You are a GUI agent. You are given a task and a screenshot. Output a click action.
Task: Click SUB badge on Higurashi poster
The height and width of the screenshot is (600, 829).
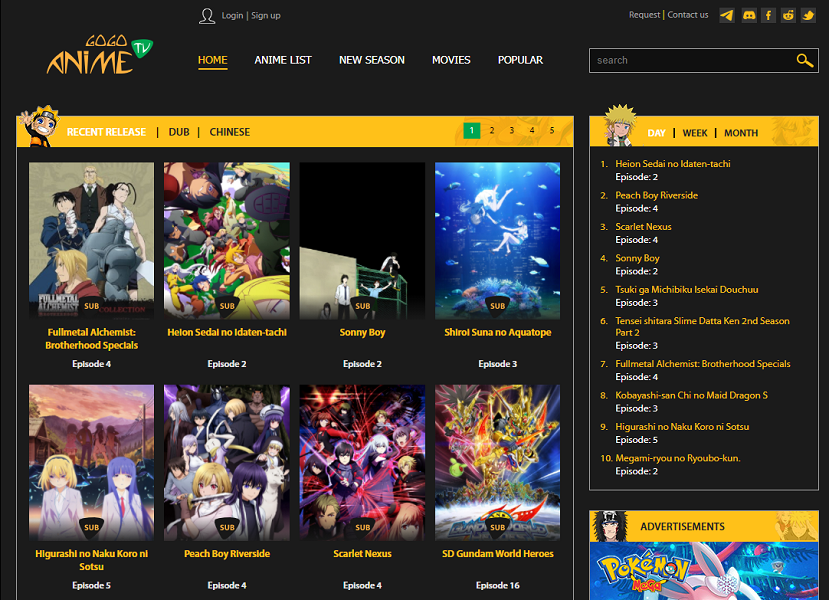[x=91, y=528]
